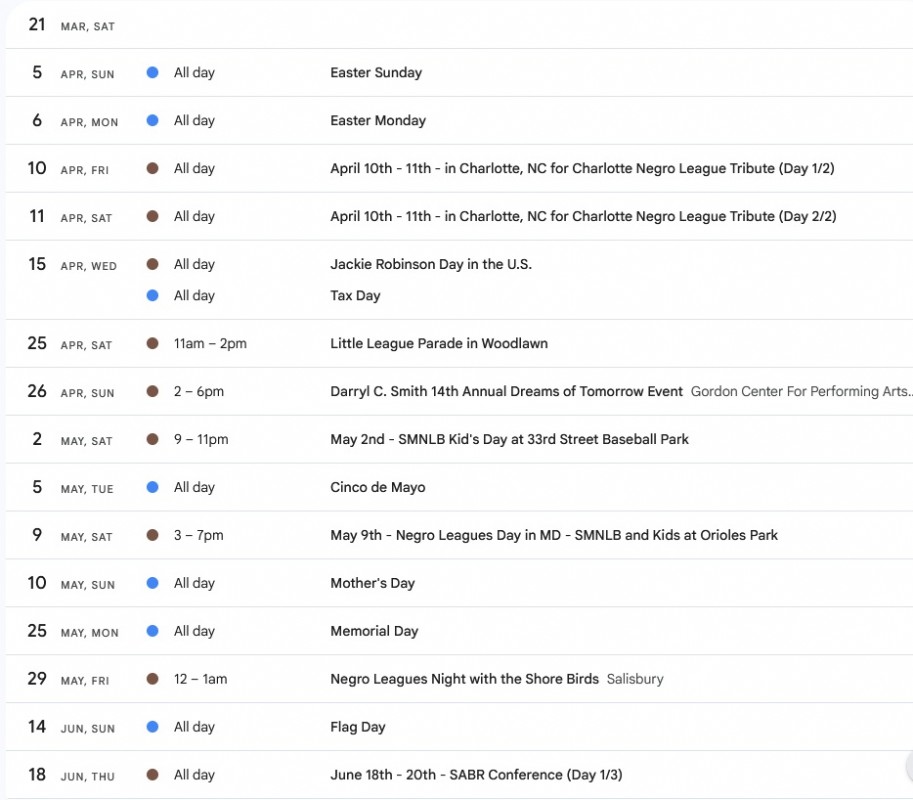Open the Mother's Day event

pos(372,584)
